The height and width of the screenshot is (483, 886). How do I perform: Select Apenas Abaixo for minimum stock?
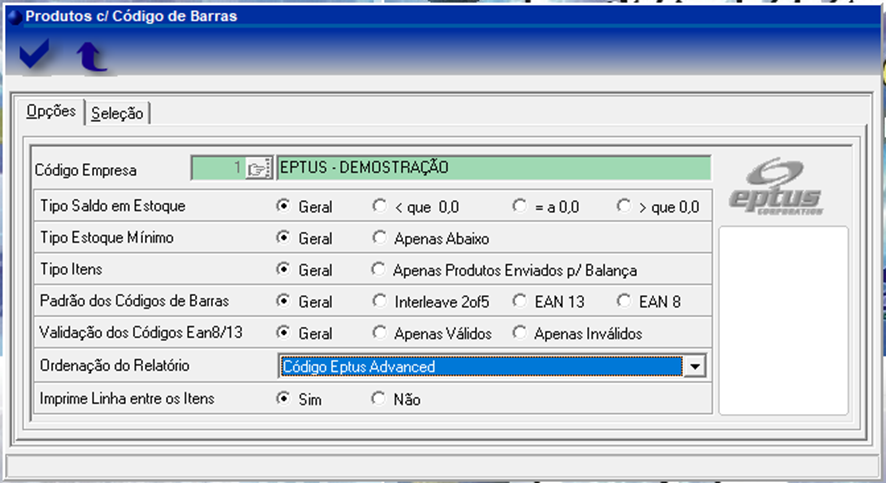379,239
